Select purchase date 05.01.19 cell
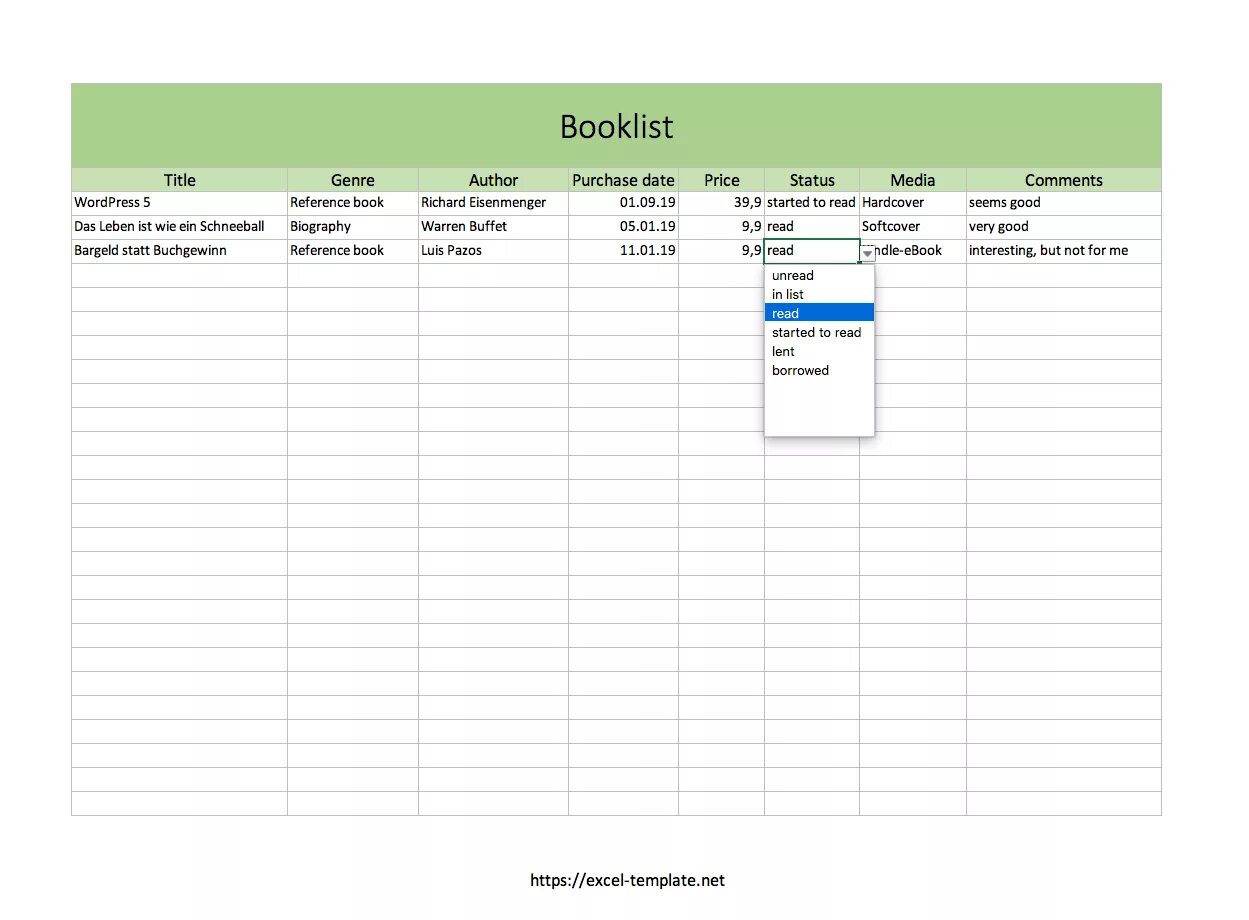Image resolution: width=1249 pixels, height=920 pixels. pos(624,227)
